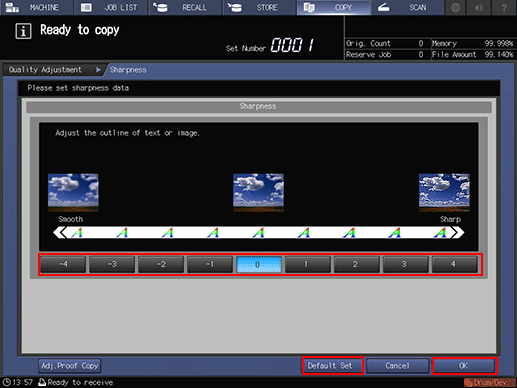
Task: Cancel the sharpness adjustment
Action: tap(397, 366)
